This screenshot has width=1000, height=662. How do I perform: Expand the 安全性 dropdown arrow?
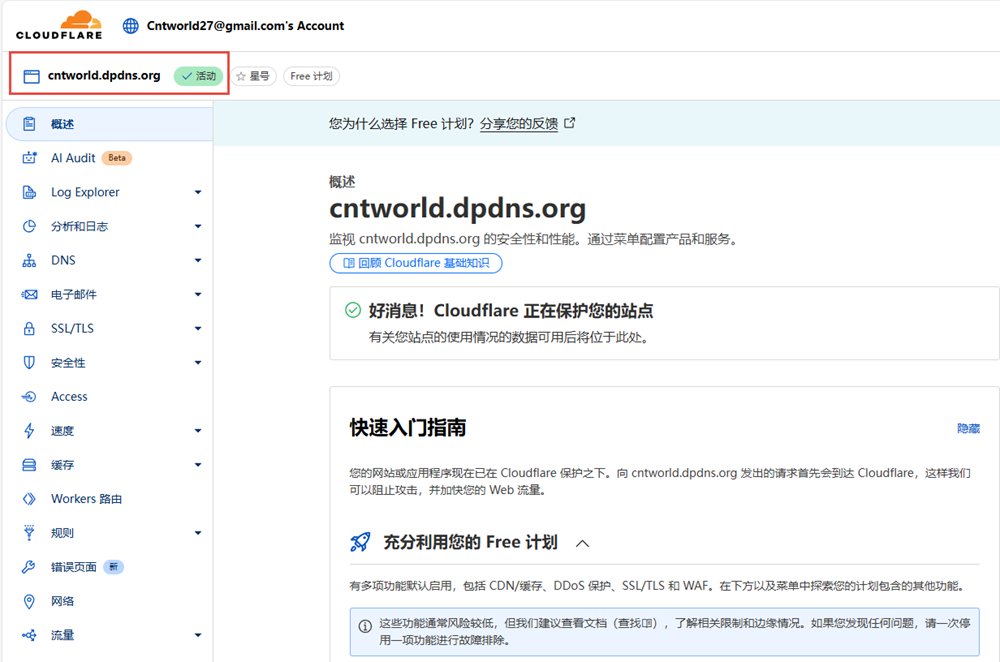click(198, 362)
